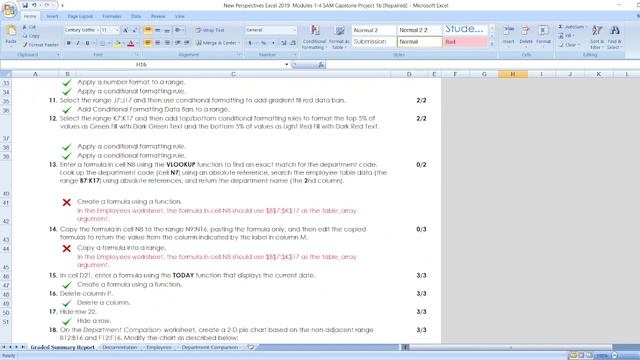
Task: Increase decimal places
Action: point(284,43)
